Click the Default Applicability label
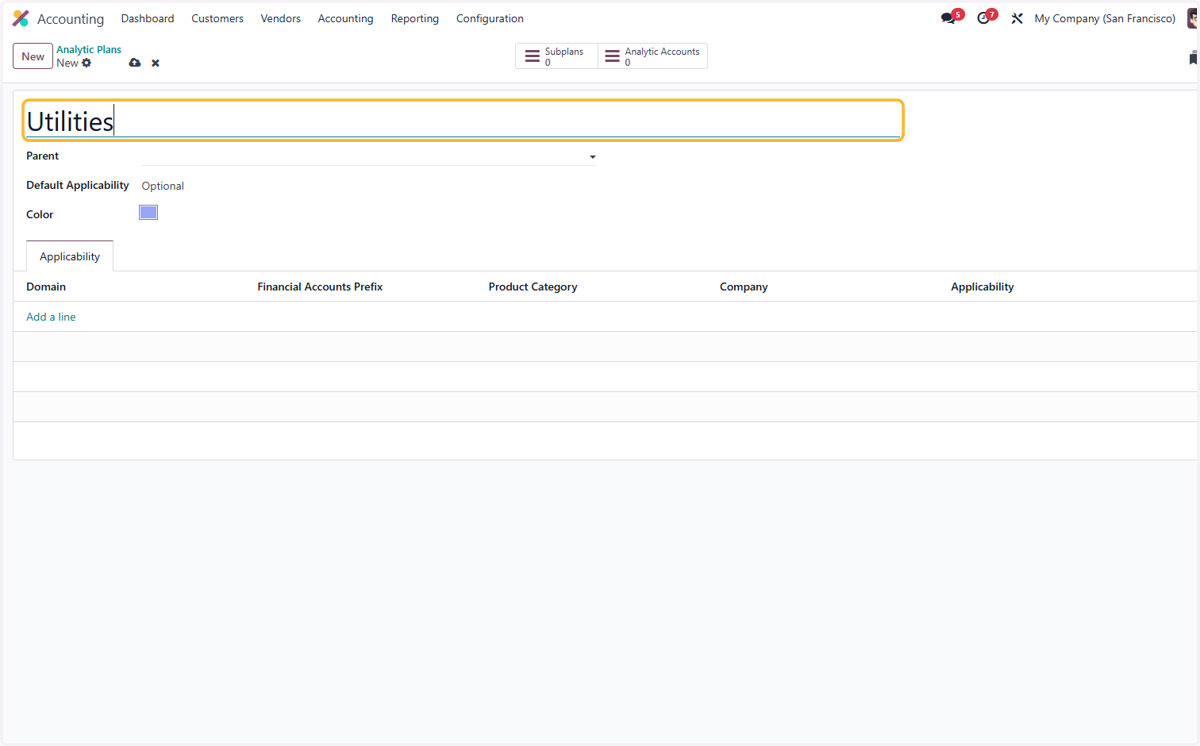1200x746 pixels. point(78,185)
